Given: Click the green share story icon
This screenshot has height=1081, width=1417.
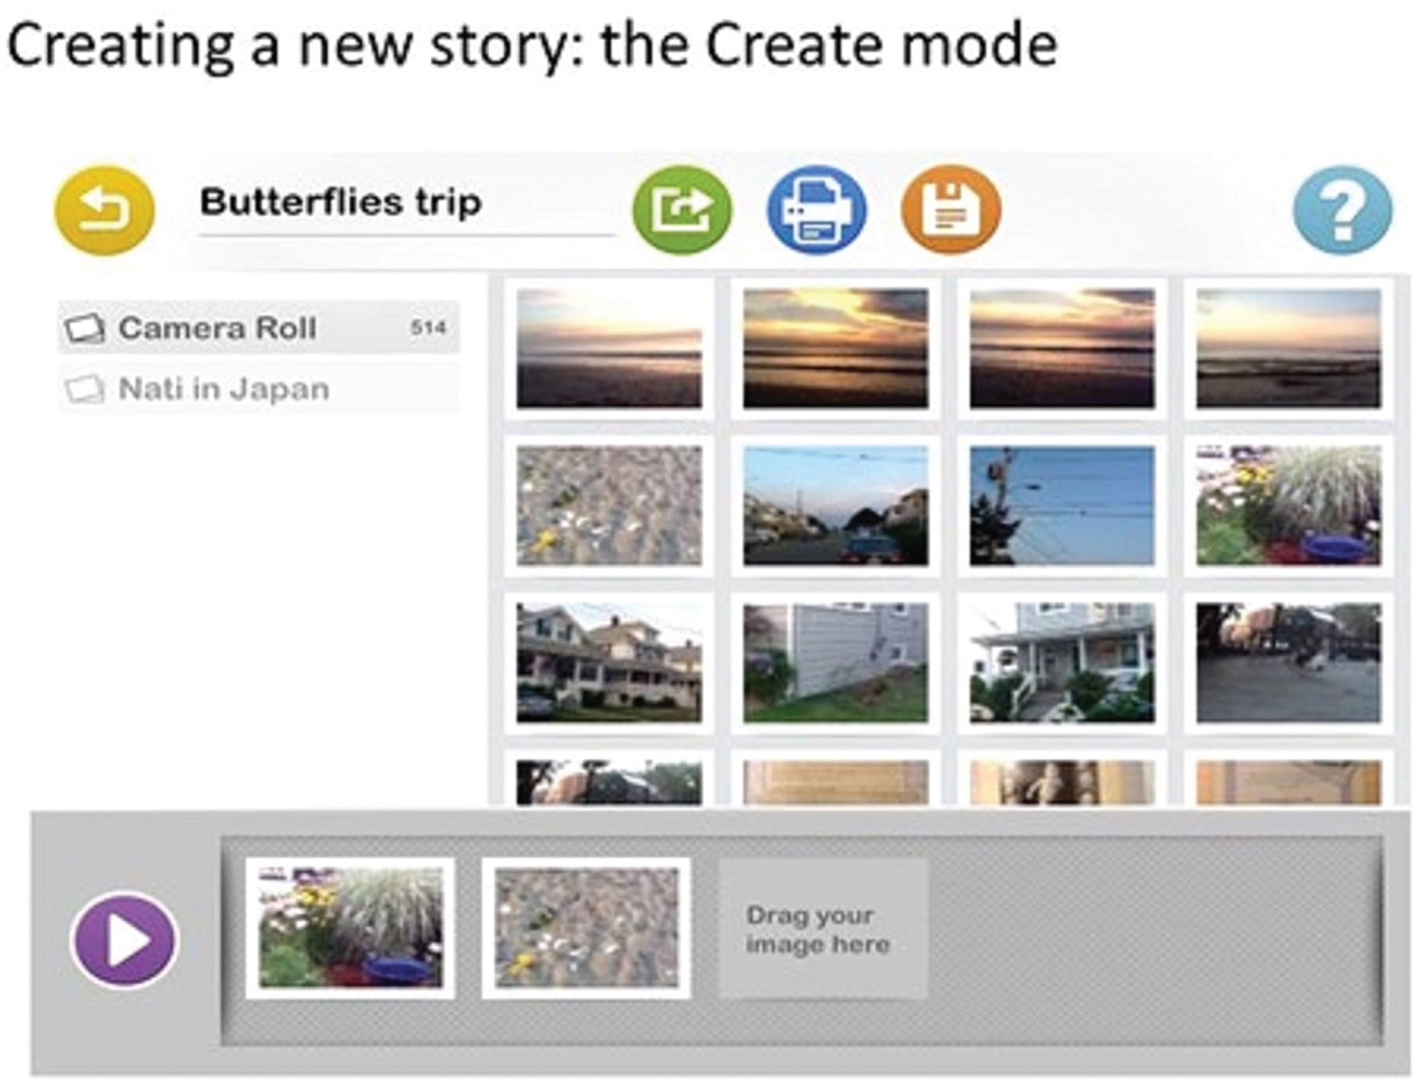Looking at the screenshot, I should [x=682, y=210].
